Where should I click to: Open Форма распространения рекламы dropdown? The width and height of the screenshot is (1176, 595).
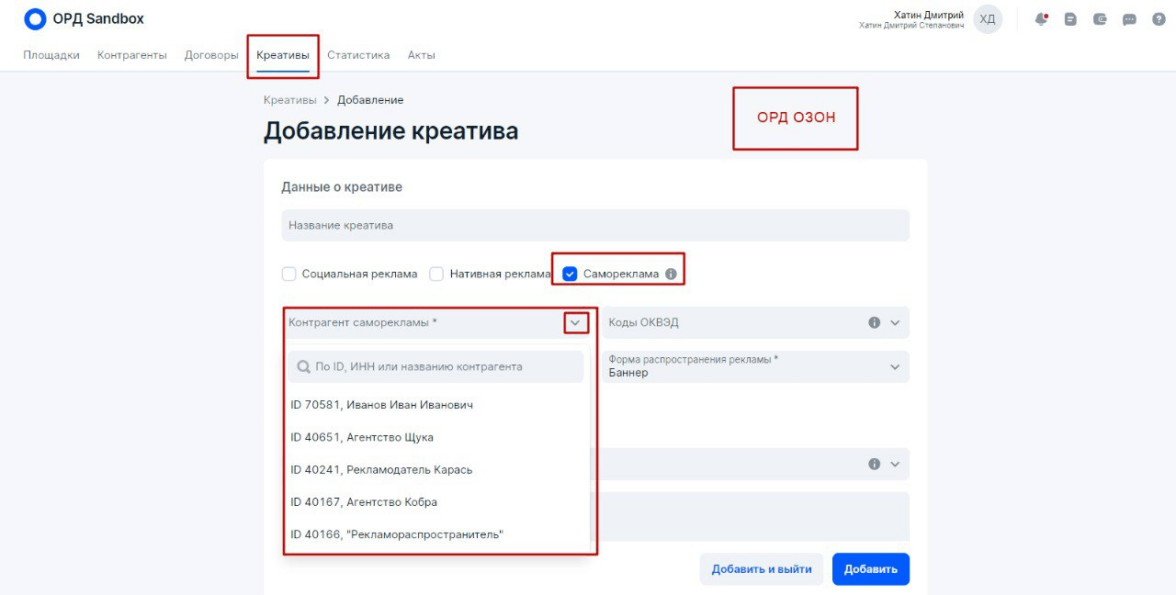(755, 367)
